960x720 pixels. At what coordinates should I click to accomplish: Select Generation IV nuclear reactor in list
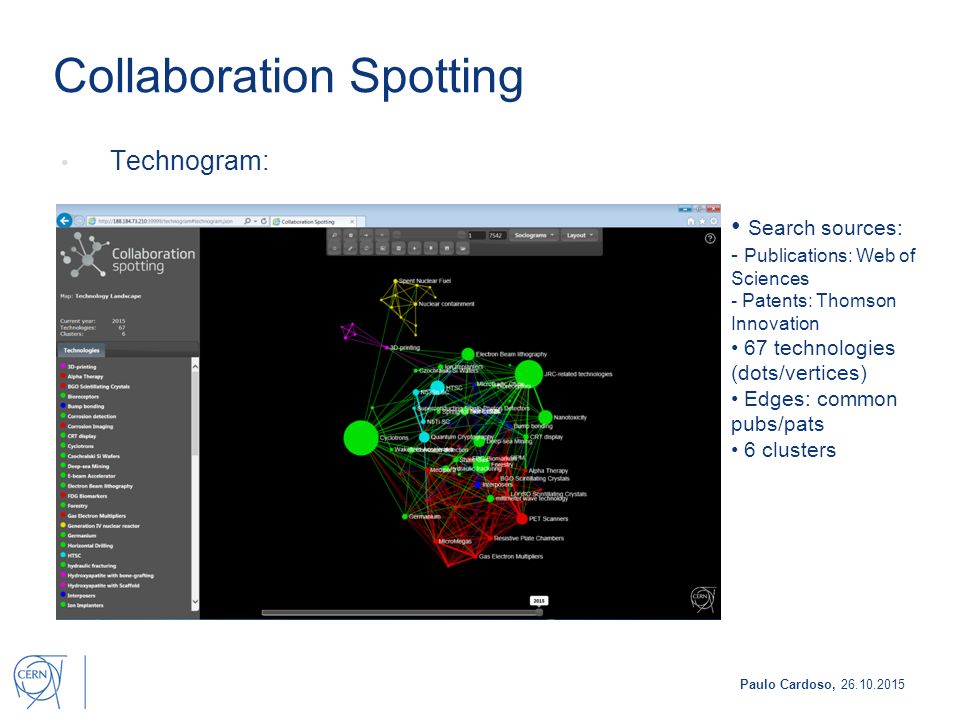[x=100, y=526]
